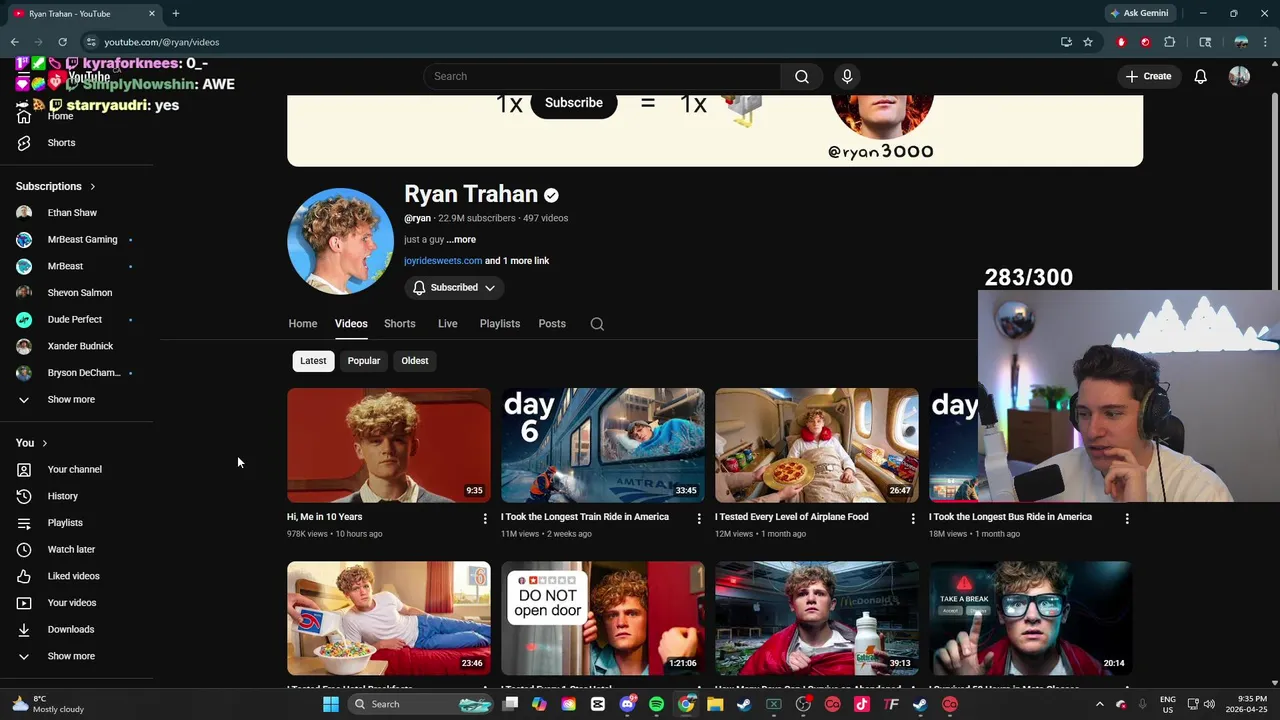
Task: Focus the YouTube search field
Action: click(602, 76)
